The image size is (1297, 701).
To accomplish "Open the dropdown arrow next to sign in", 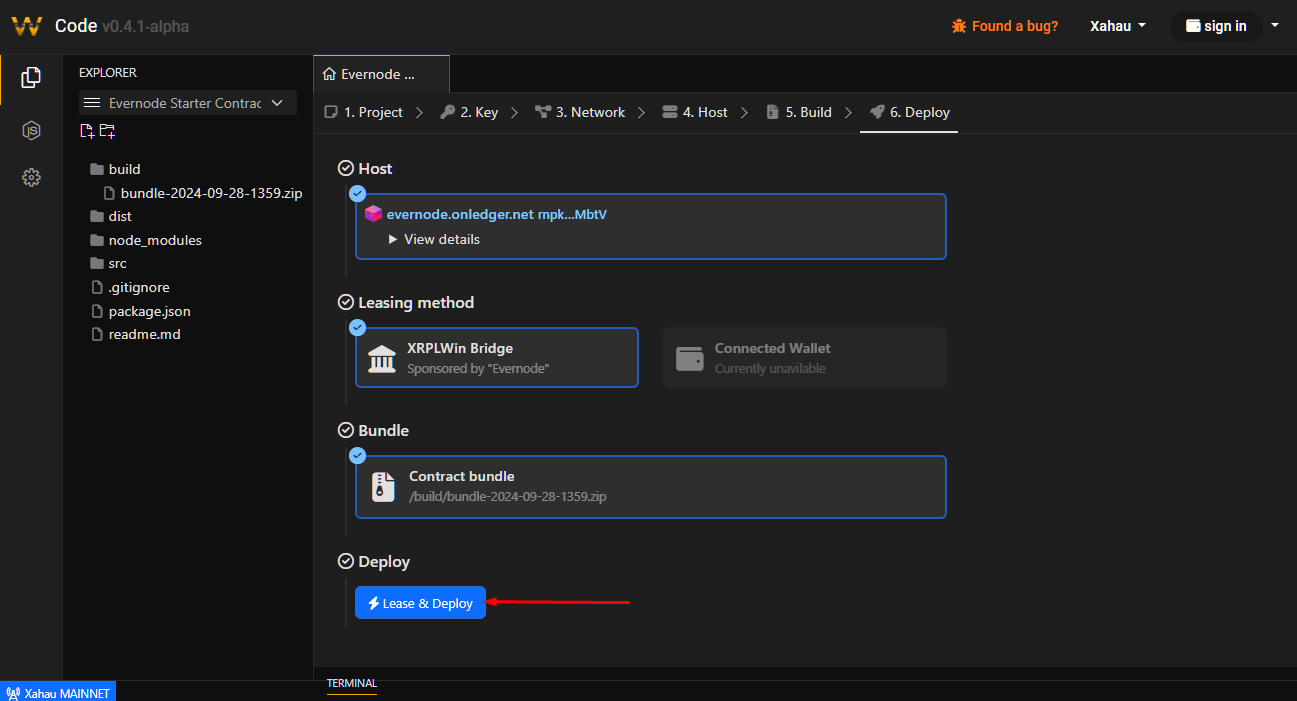I will (x=1274, y=25).
